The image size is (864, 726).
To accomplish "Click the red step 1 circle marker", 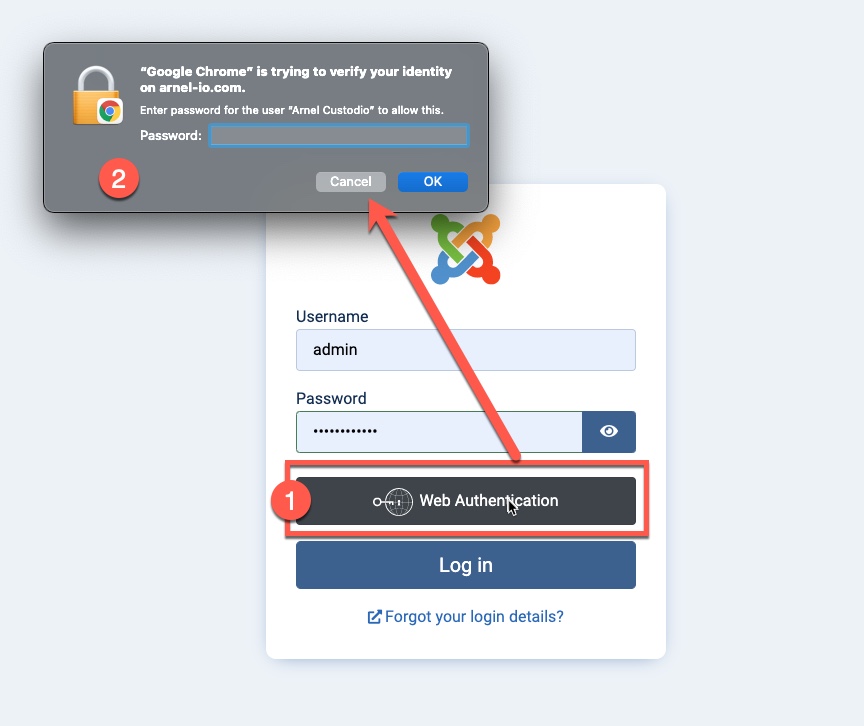I will tap(290, 500).
